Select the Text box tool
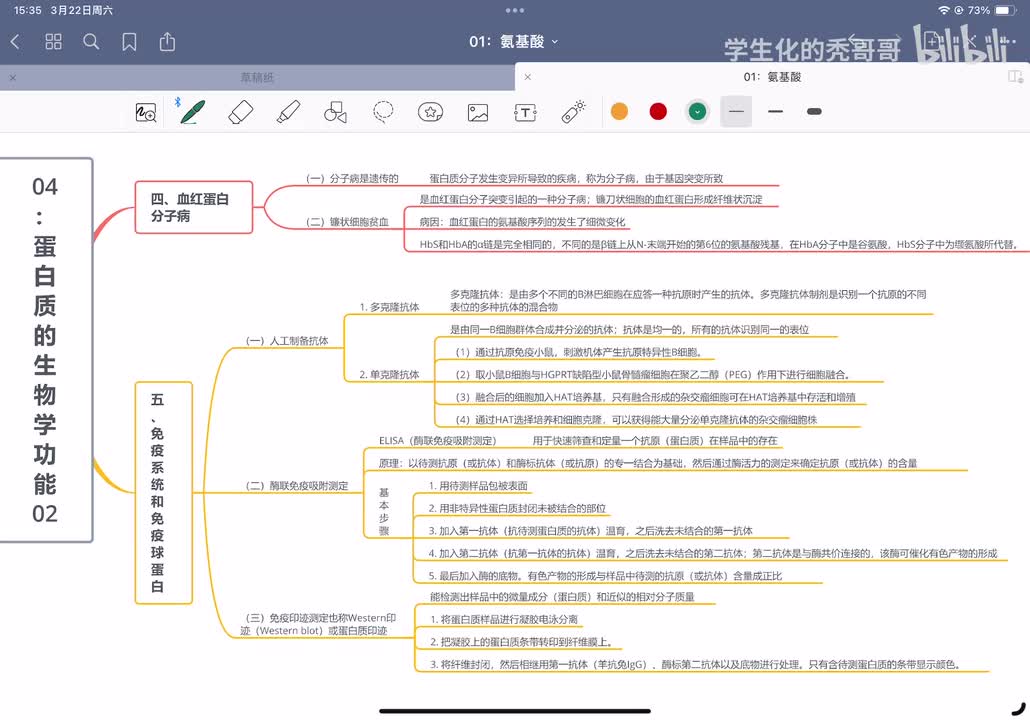This screenshot has width=1030, height=720. point(526,112)
